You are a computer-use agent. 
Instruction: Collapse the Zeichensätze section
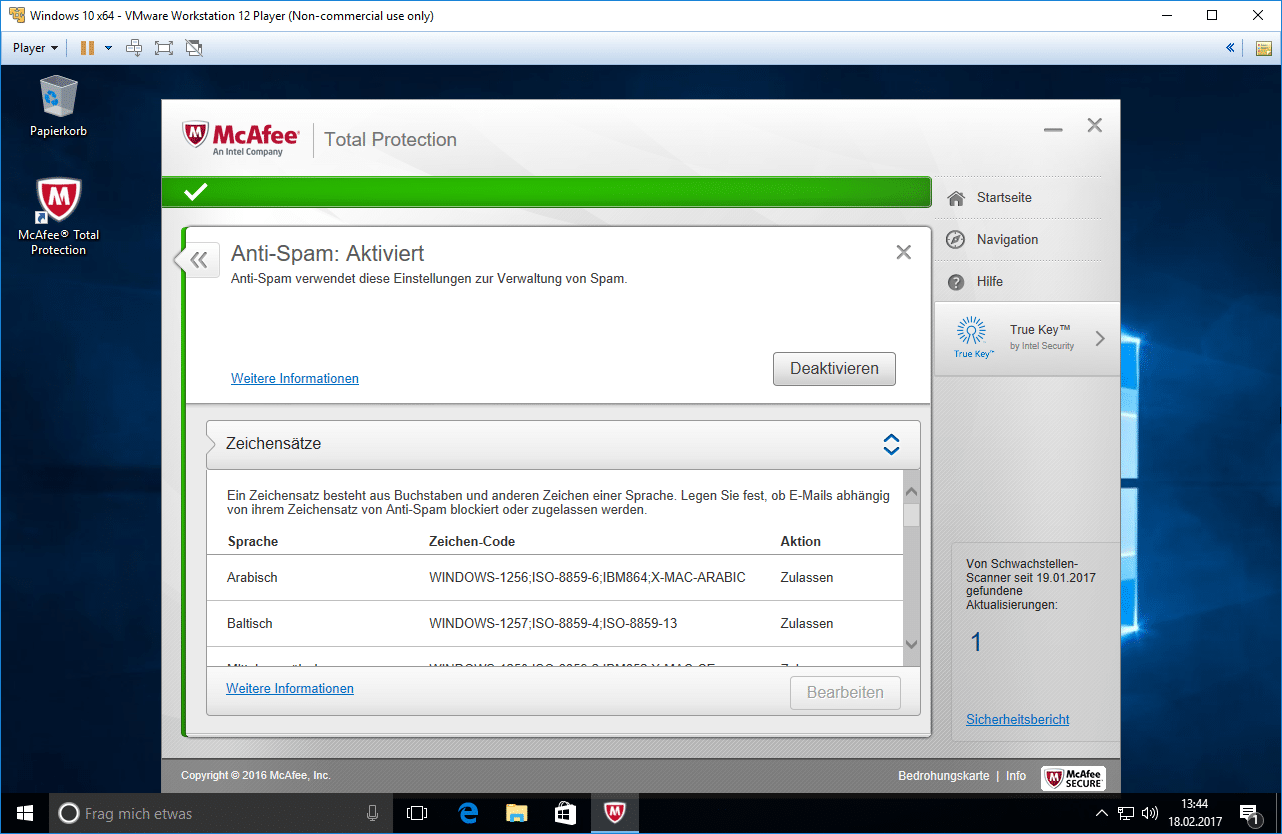[891, 445]
